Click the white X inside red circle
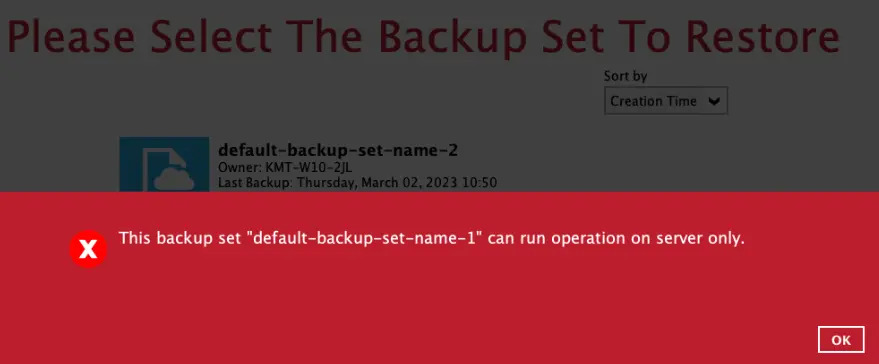This screenshot has height=364, width=879. pyautogui.click(x=88, y=250)
